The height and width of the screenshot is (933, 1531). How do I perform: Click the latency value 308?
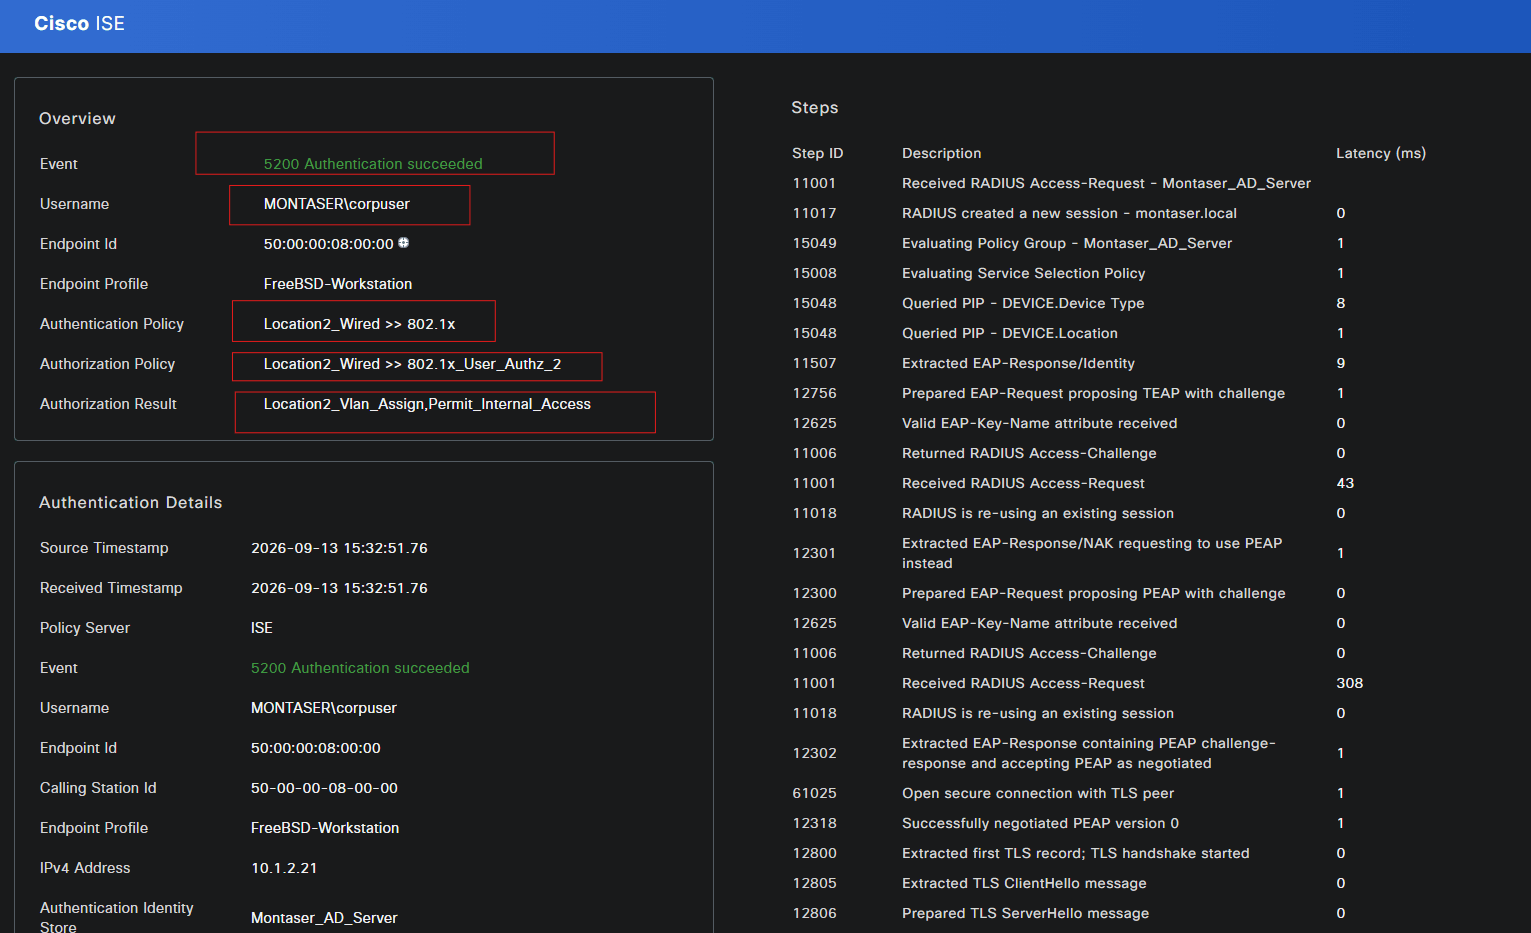(1350, 683)
